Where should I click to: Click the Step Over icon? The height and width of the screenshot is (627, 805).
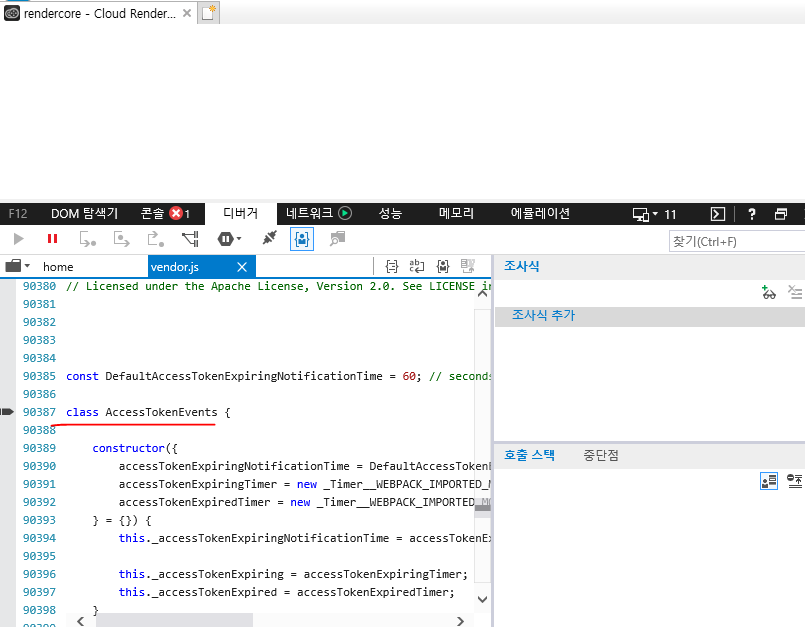(x=121, y=239)
